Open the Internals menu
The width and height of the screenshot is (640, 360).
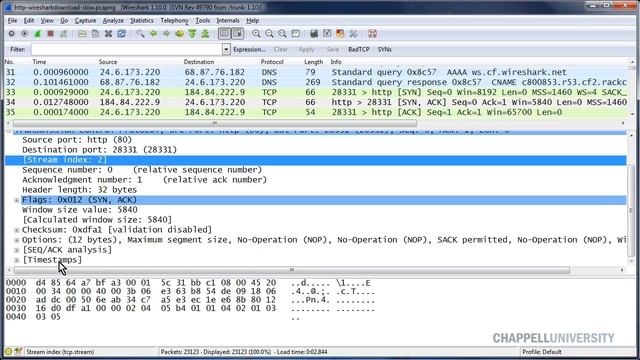[228, 20]
